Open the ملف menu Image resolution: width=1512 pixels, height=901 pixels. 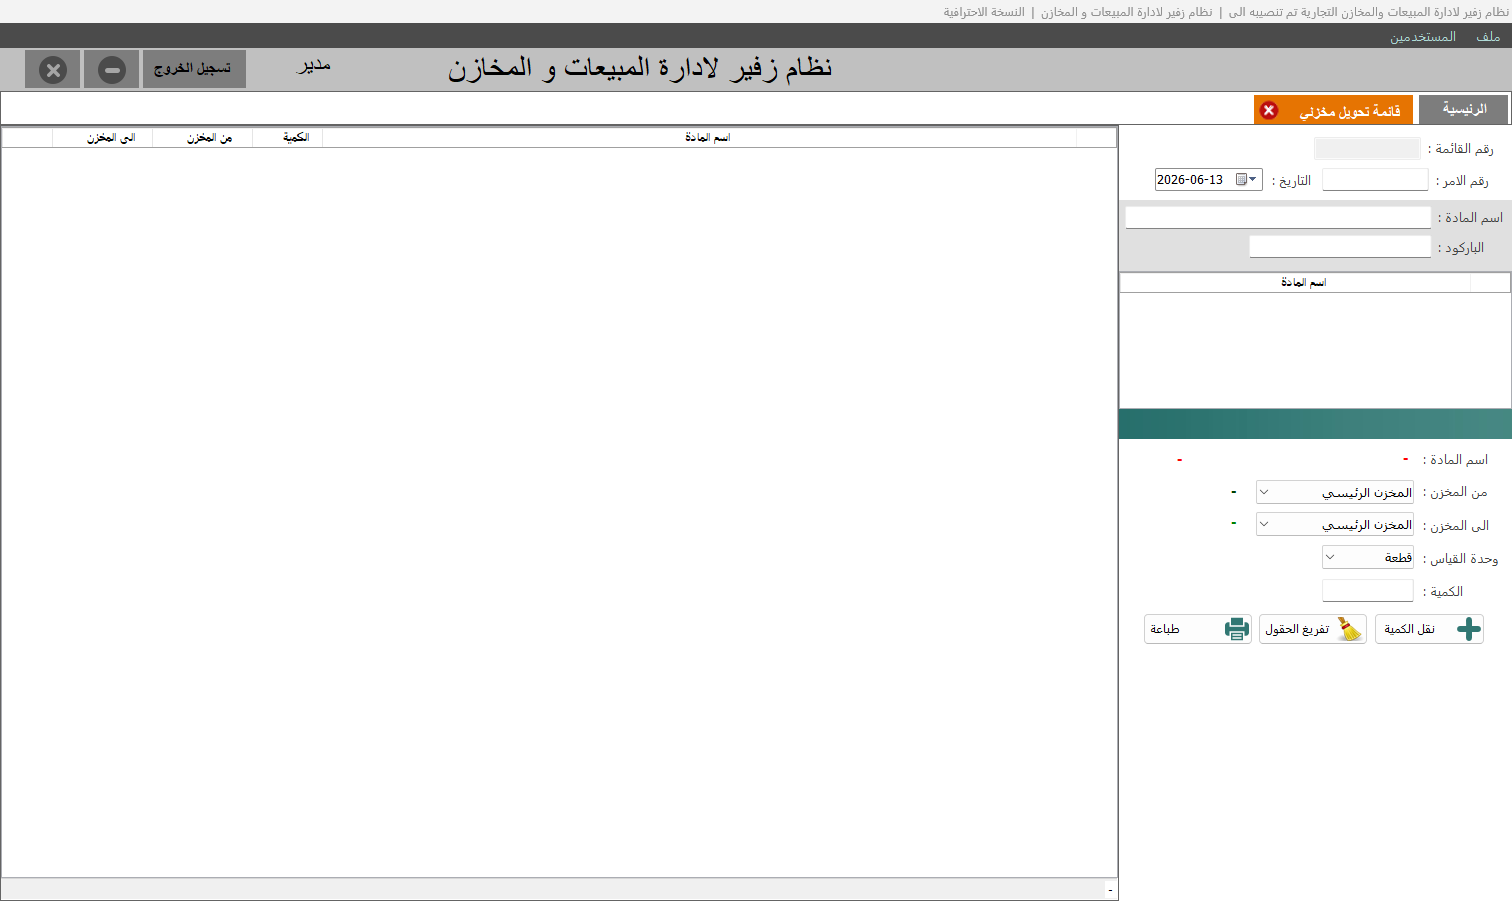1488,37
